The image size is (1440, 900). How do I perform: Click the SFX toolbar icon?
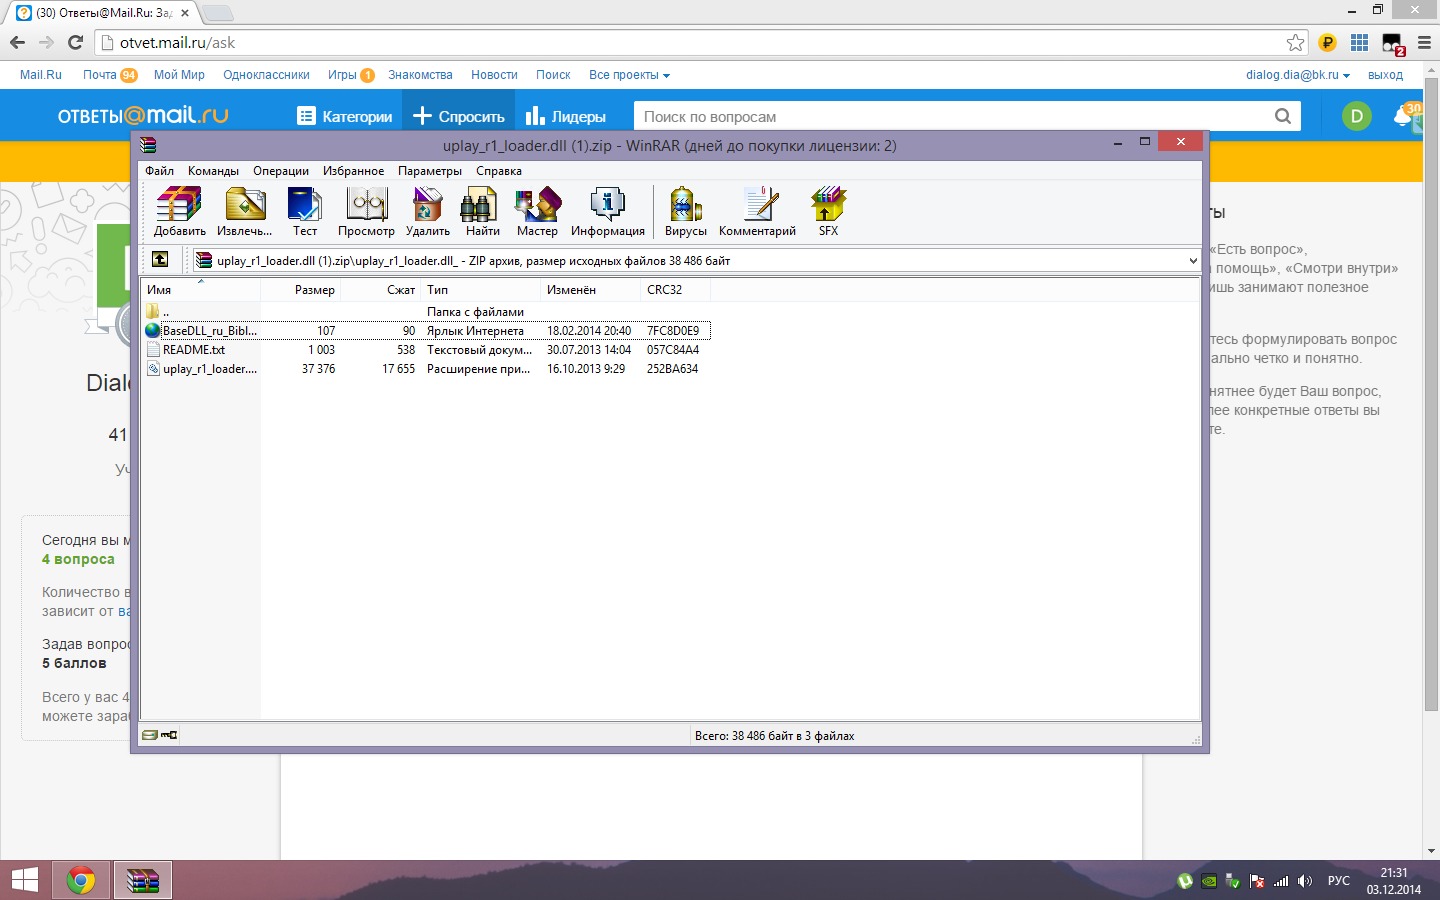[x=828, y=211]
